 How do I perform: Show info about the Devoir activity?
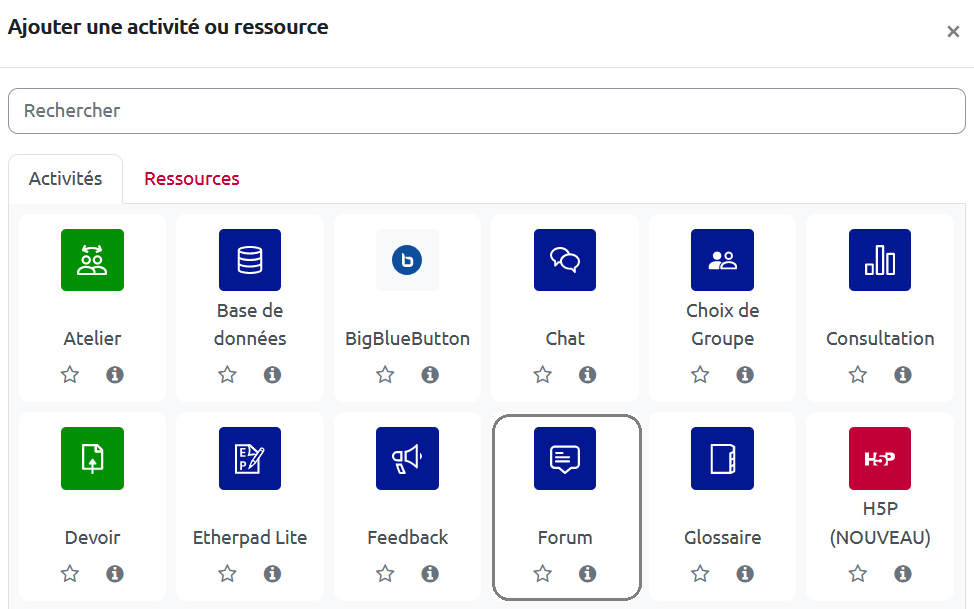coord(115,574)
